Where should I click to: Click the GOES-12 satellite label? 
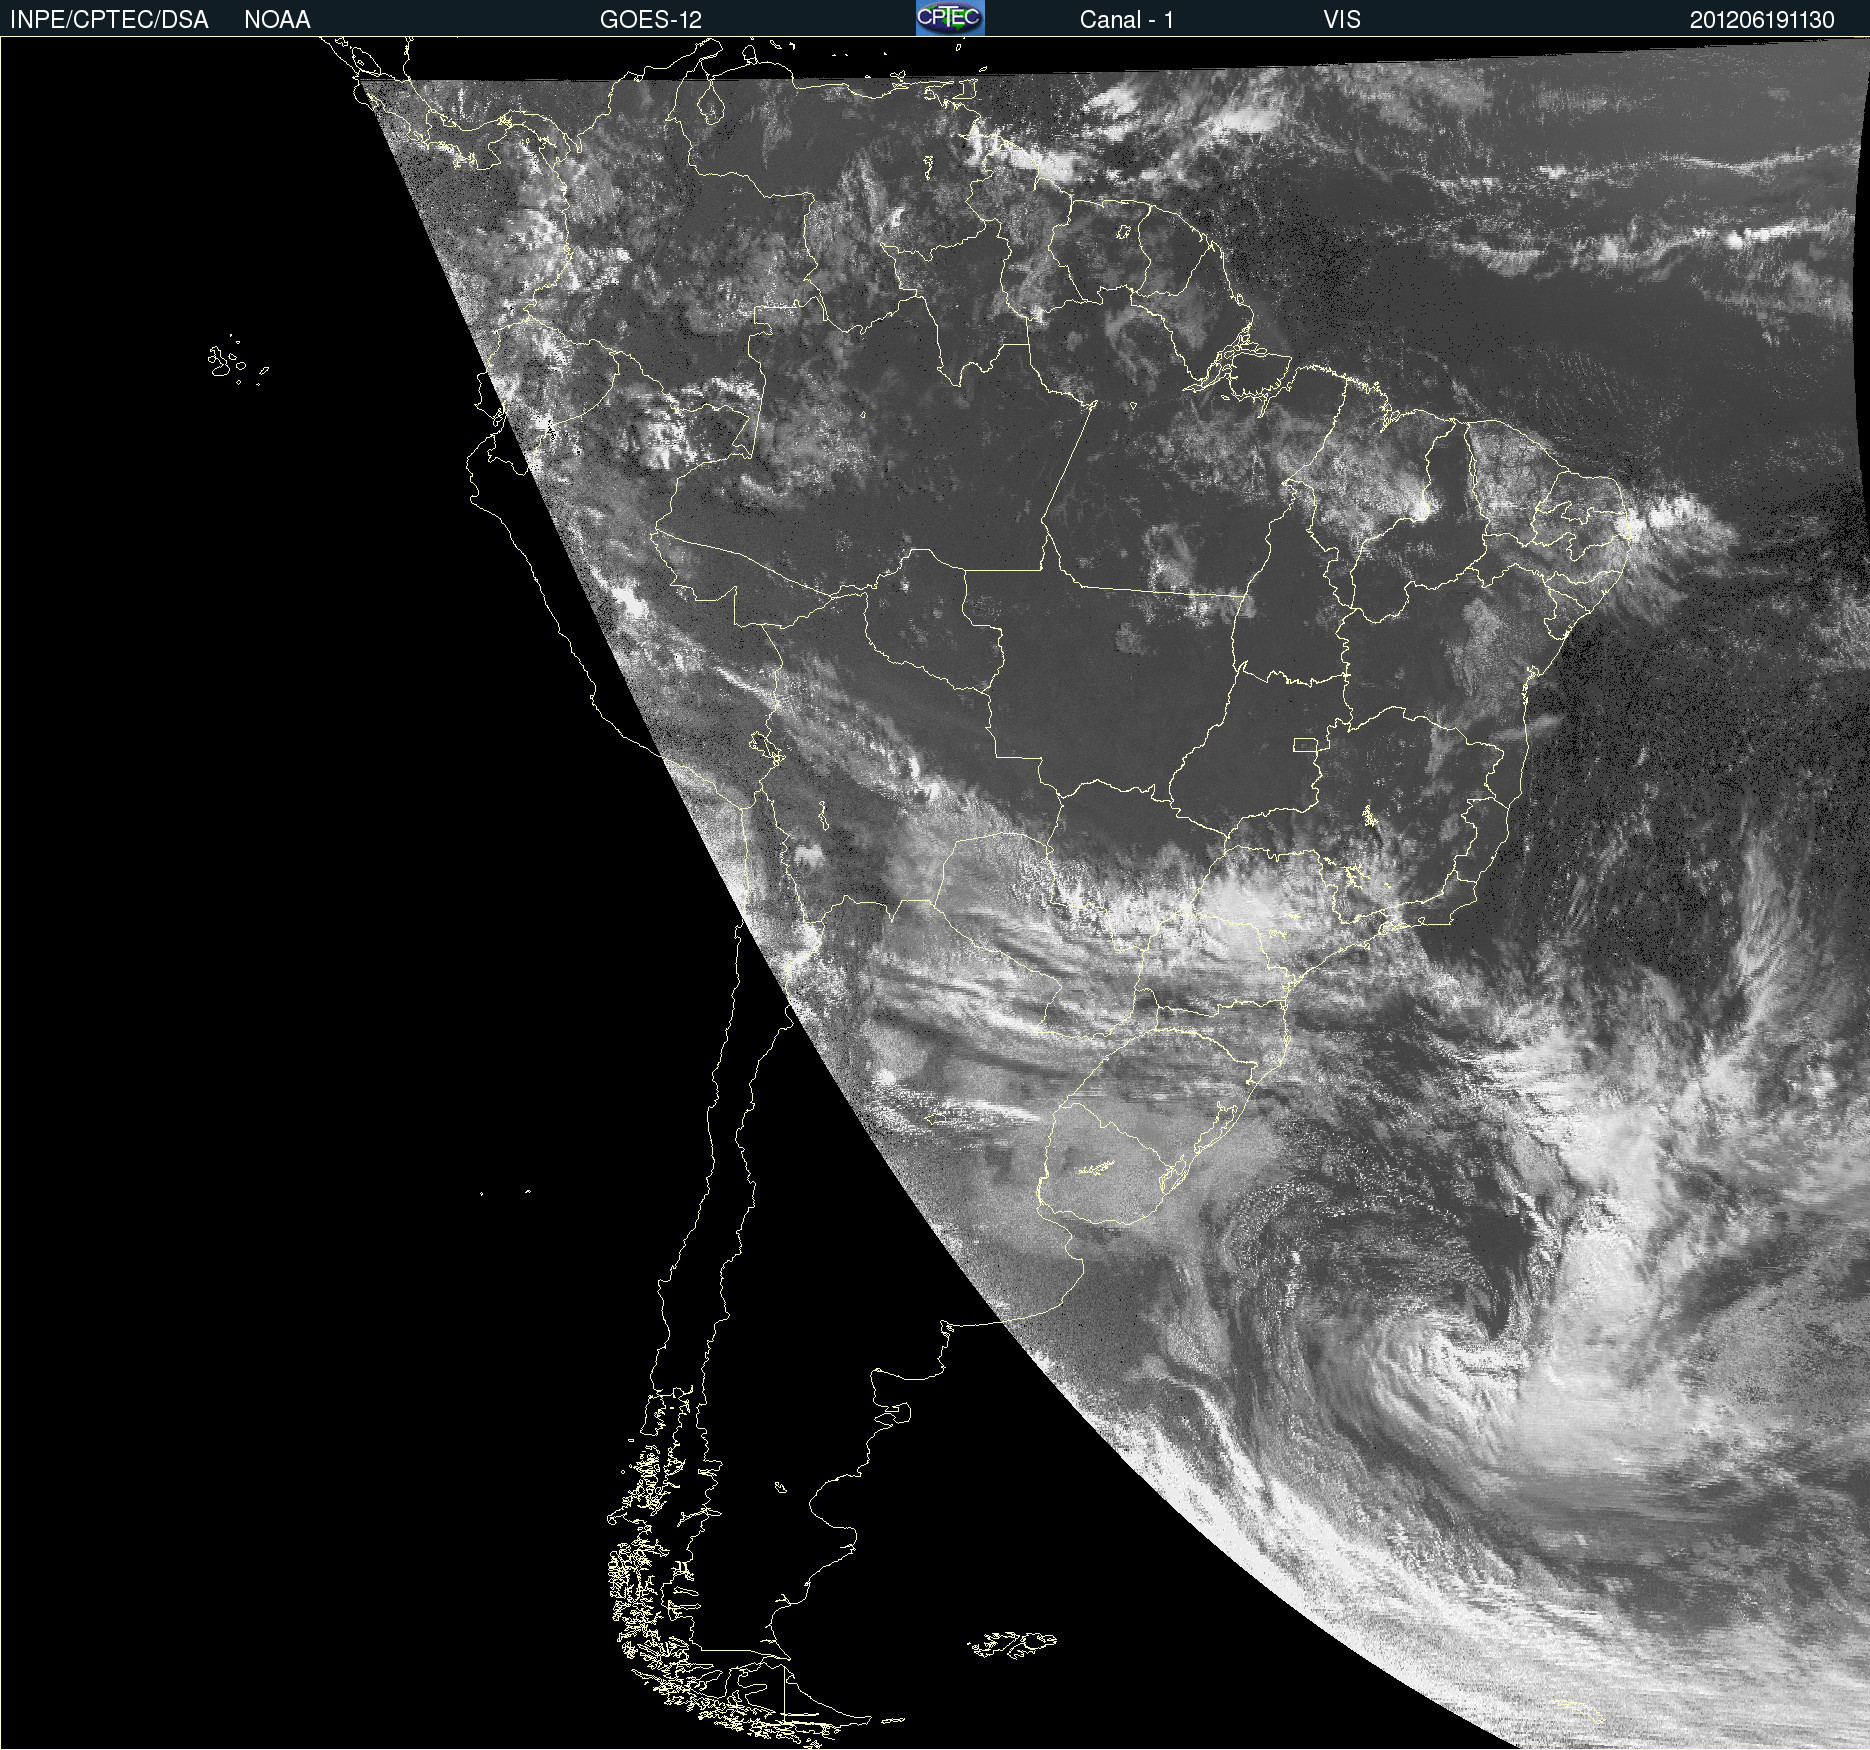[651, 20]
